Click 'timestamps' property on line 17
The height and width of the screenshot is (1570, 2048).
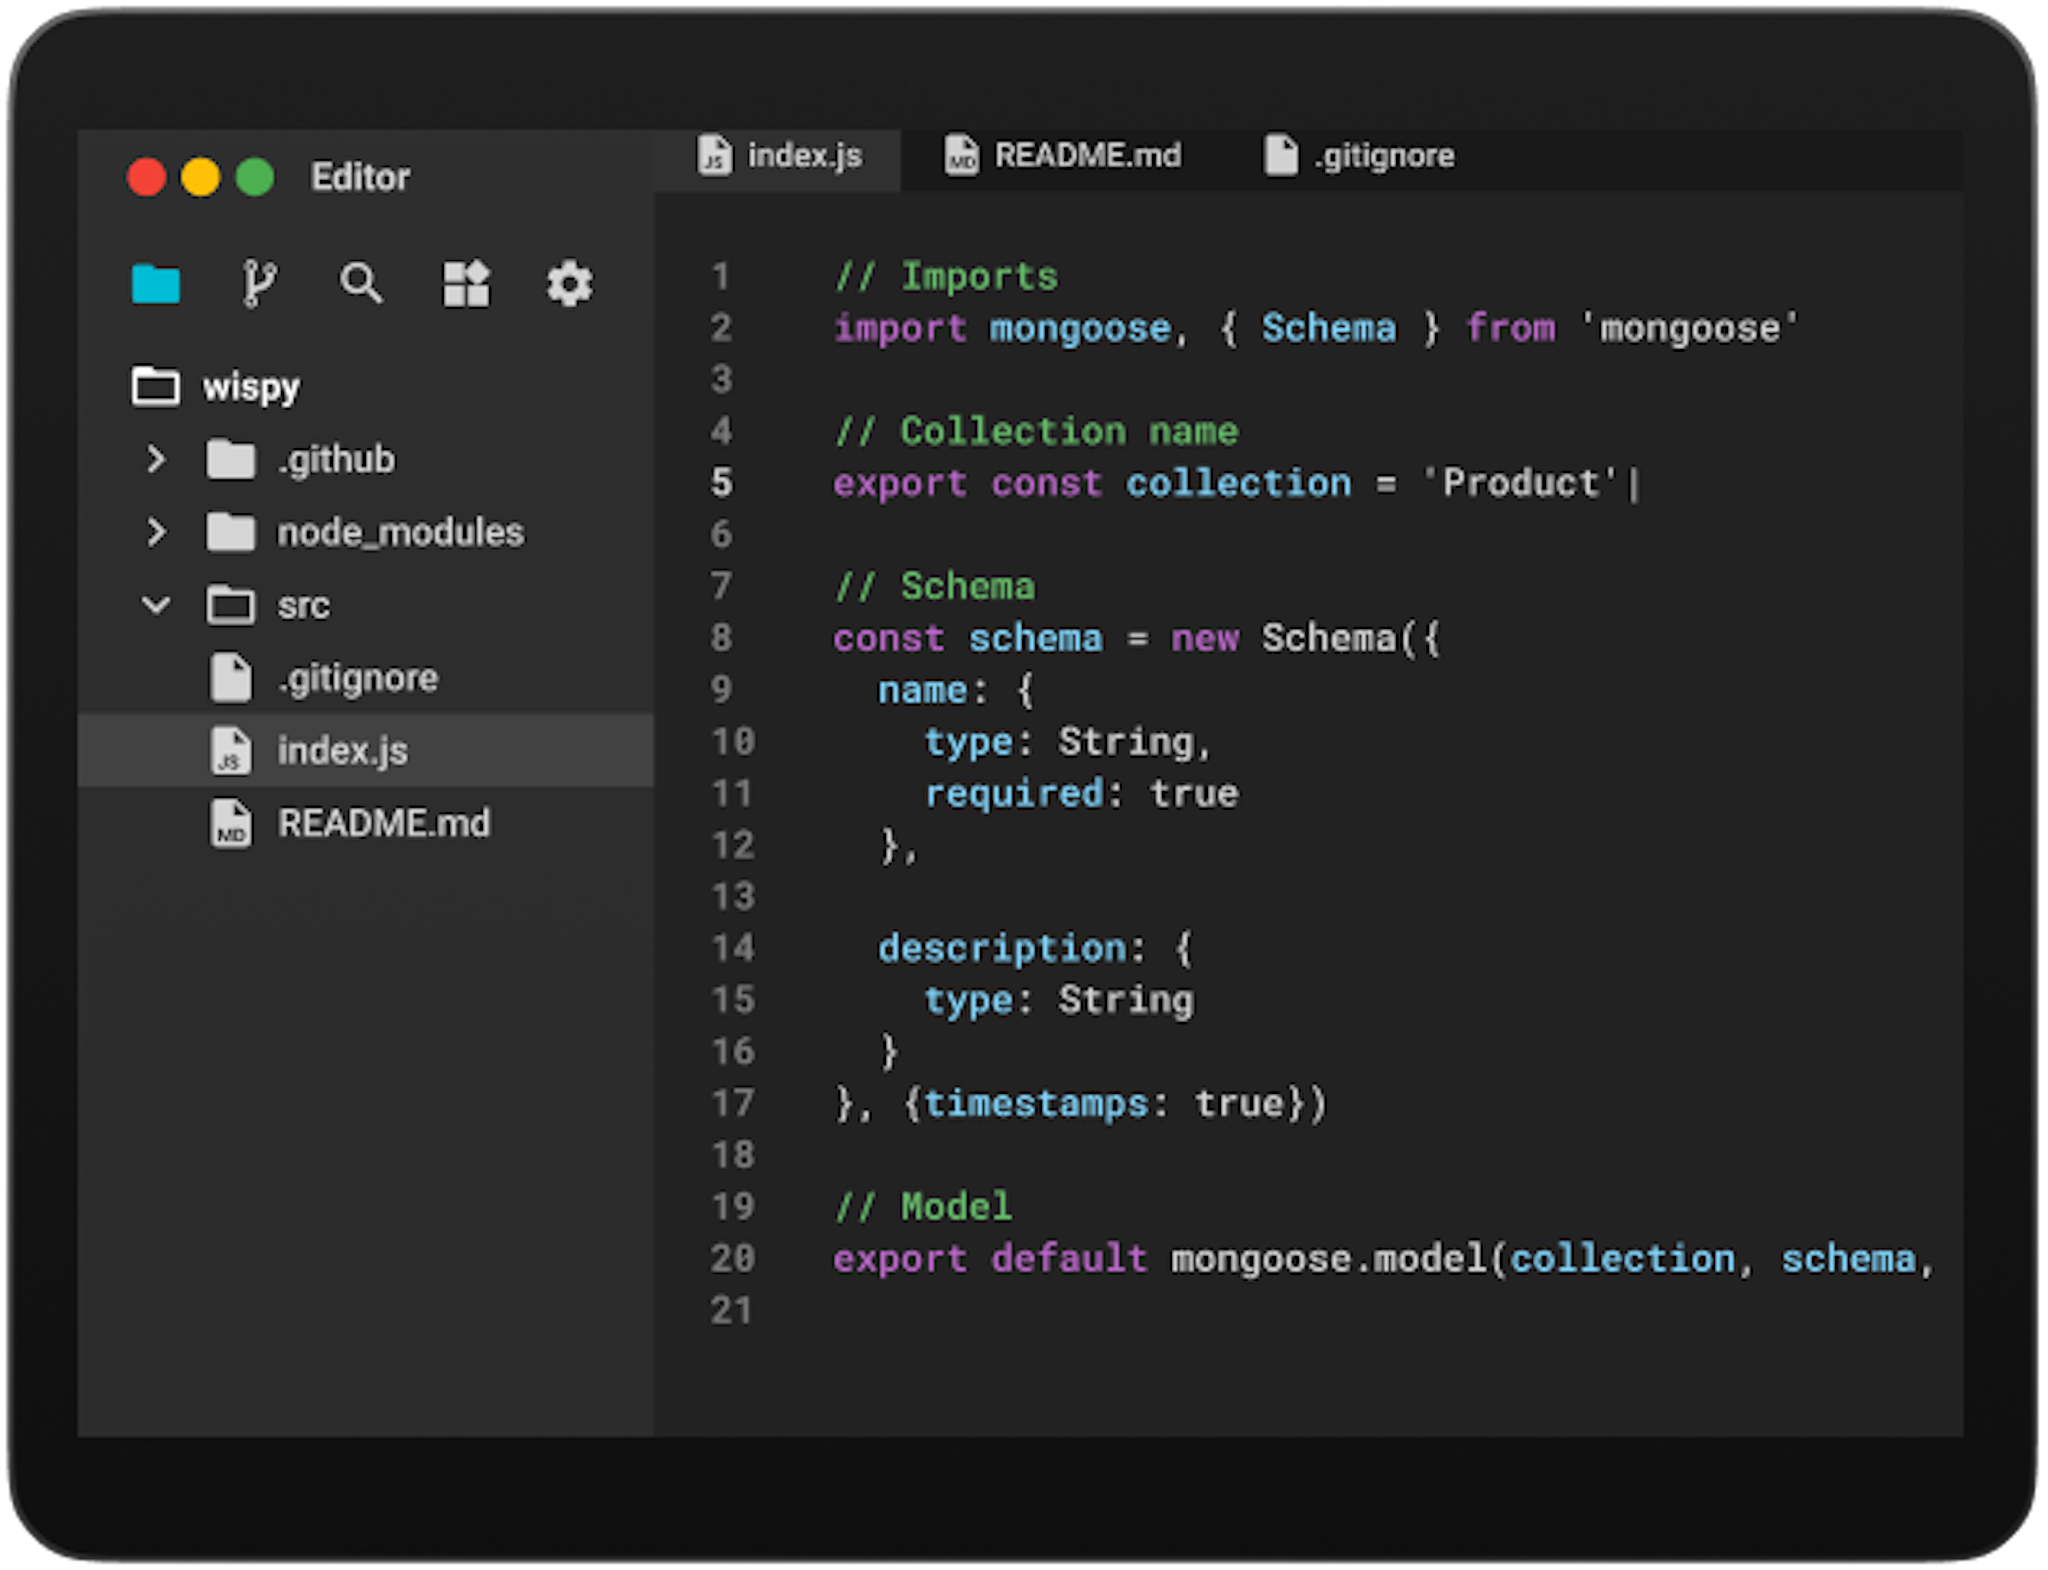coord(1036,1103)
